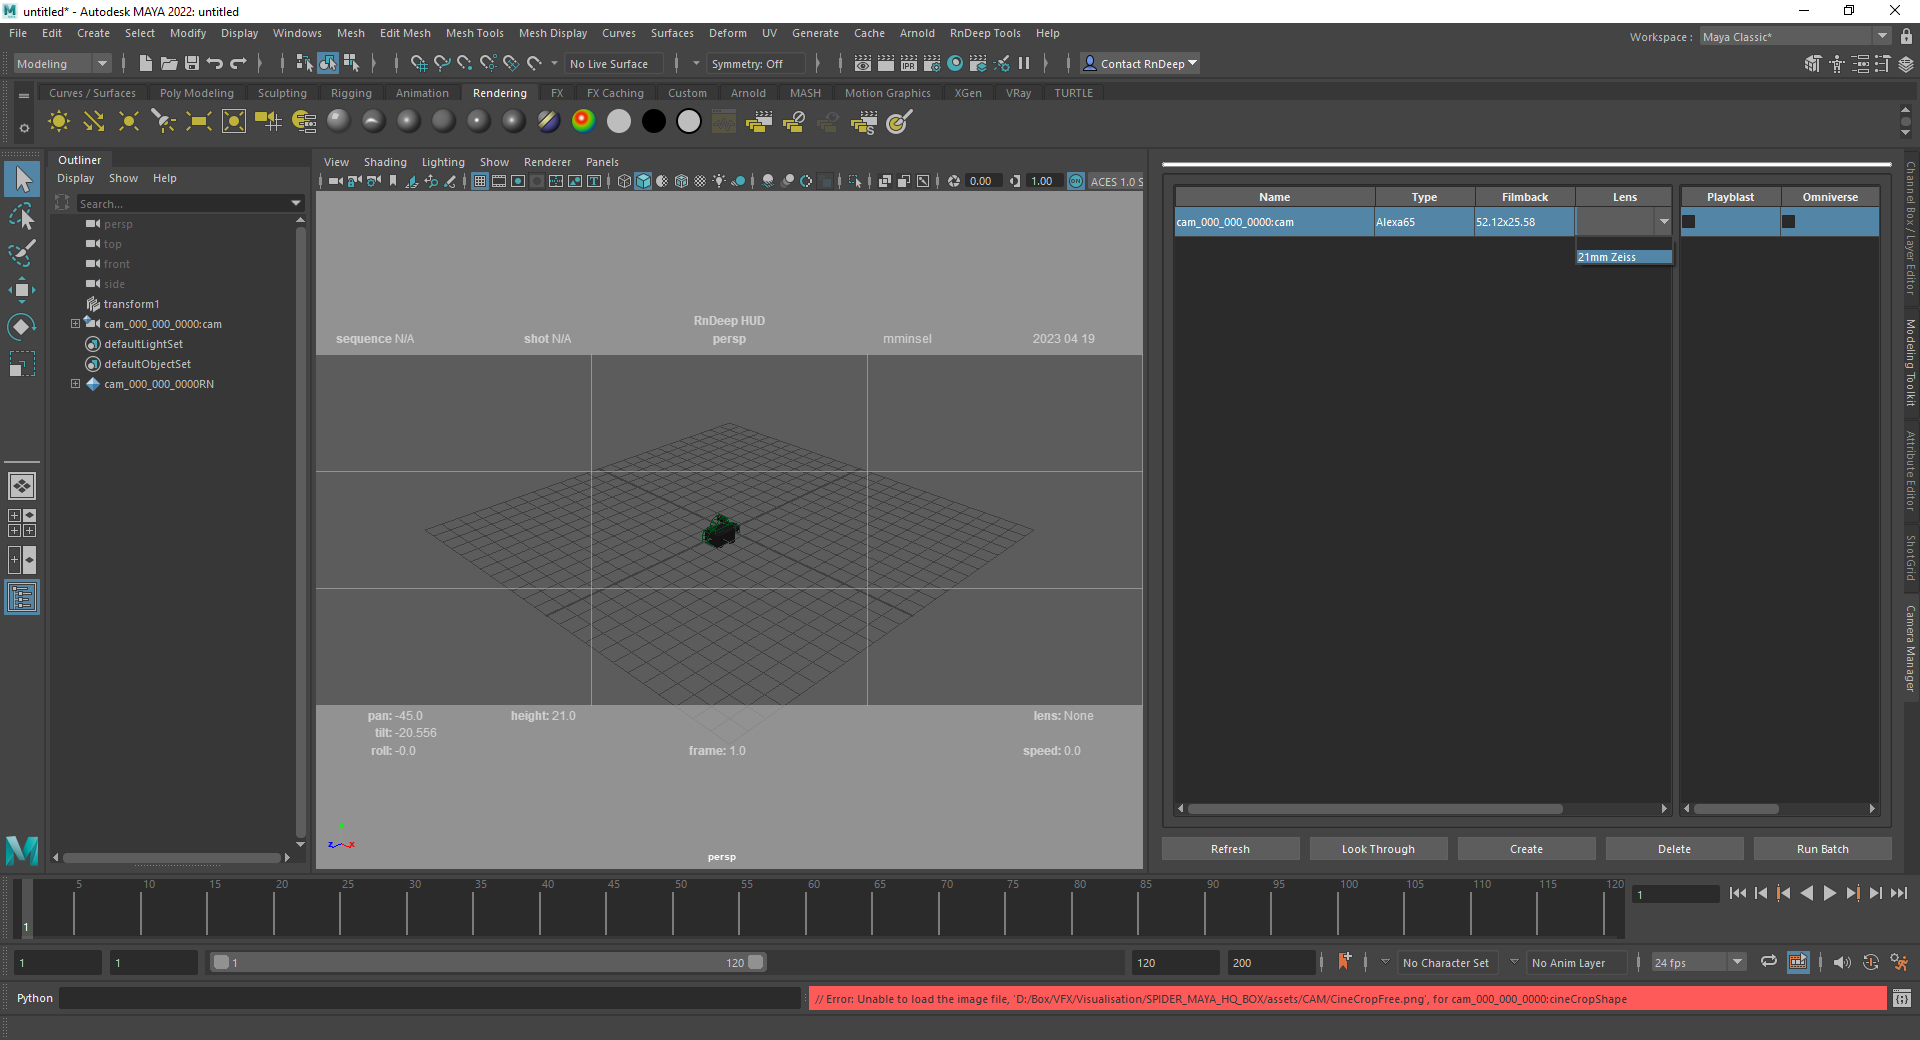This screenshot has height=1040, width=1920.
Task: Click the black sphere shelf icon
Action: (654, 122)
